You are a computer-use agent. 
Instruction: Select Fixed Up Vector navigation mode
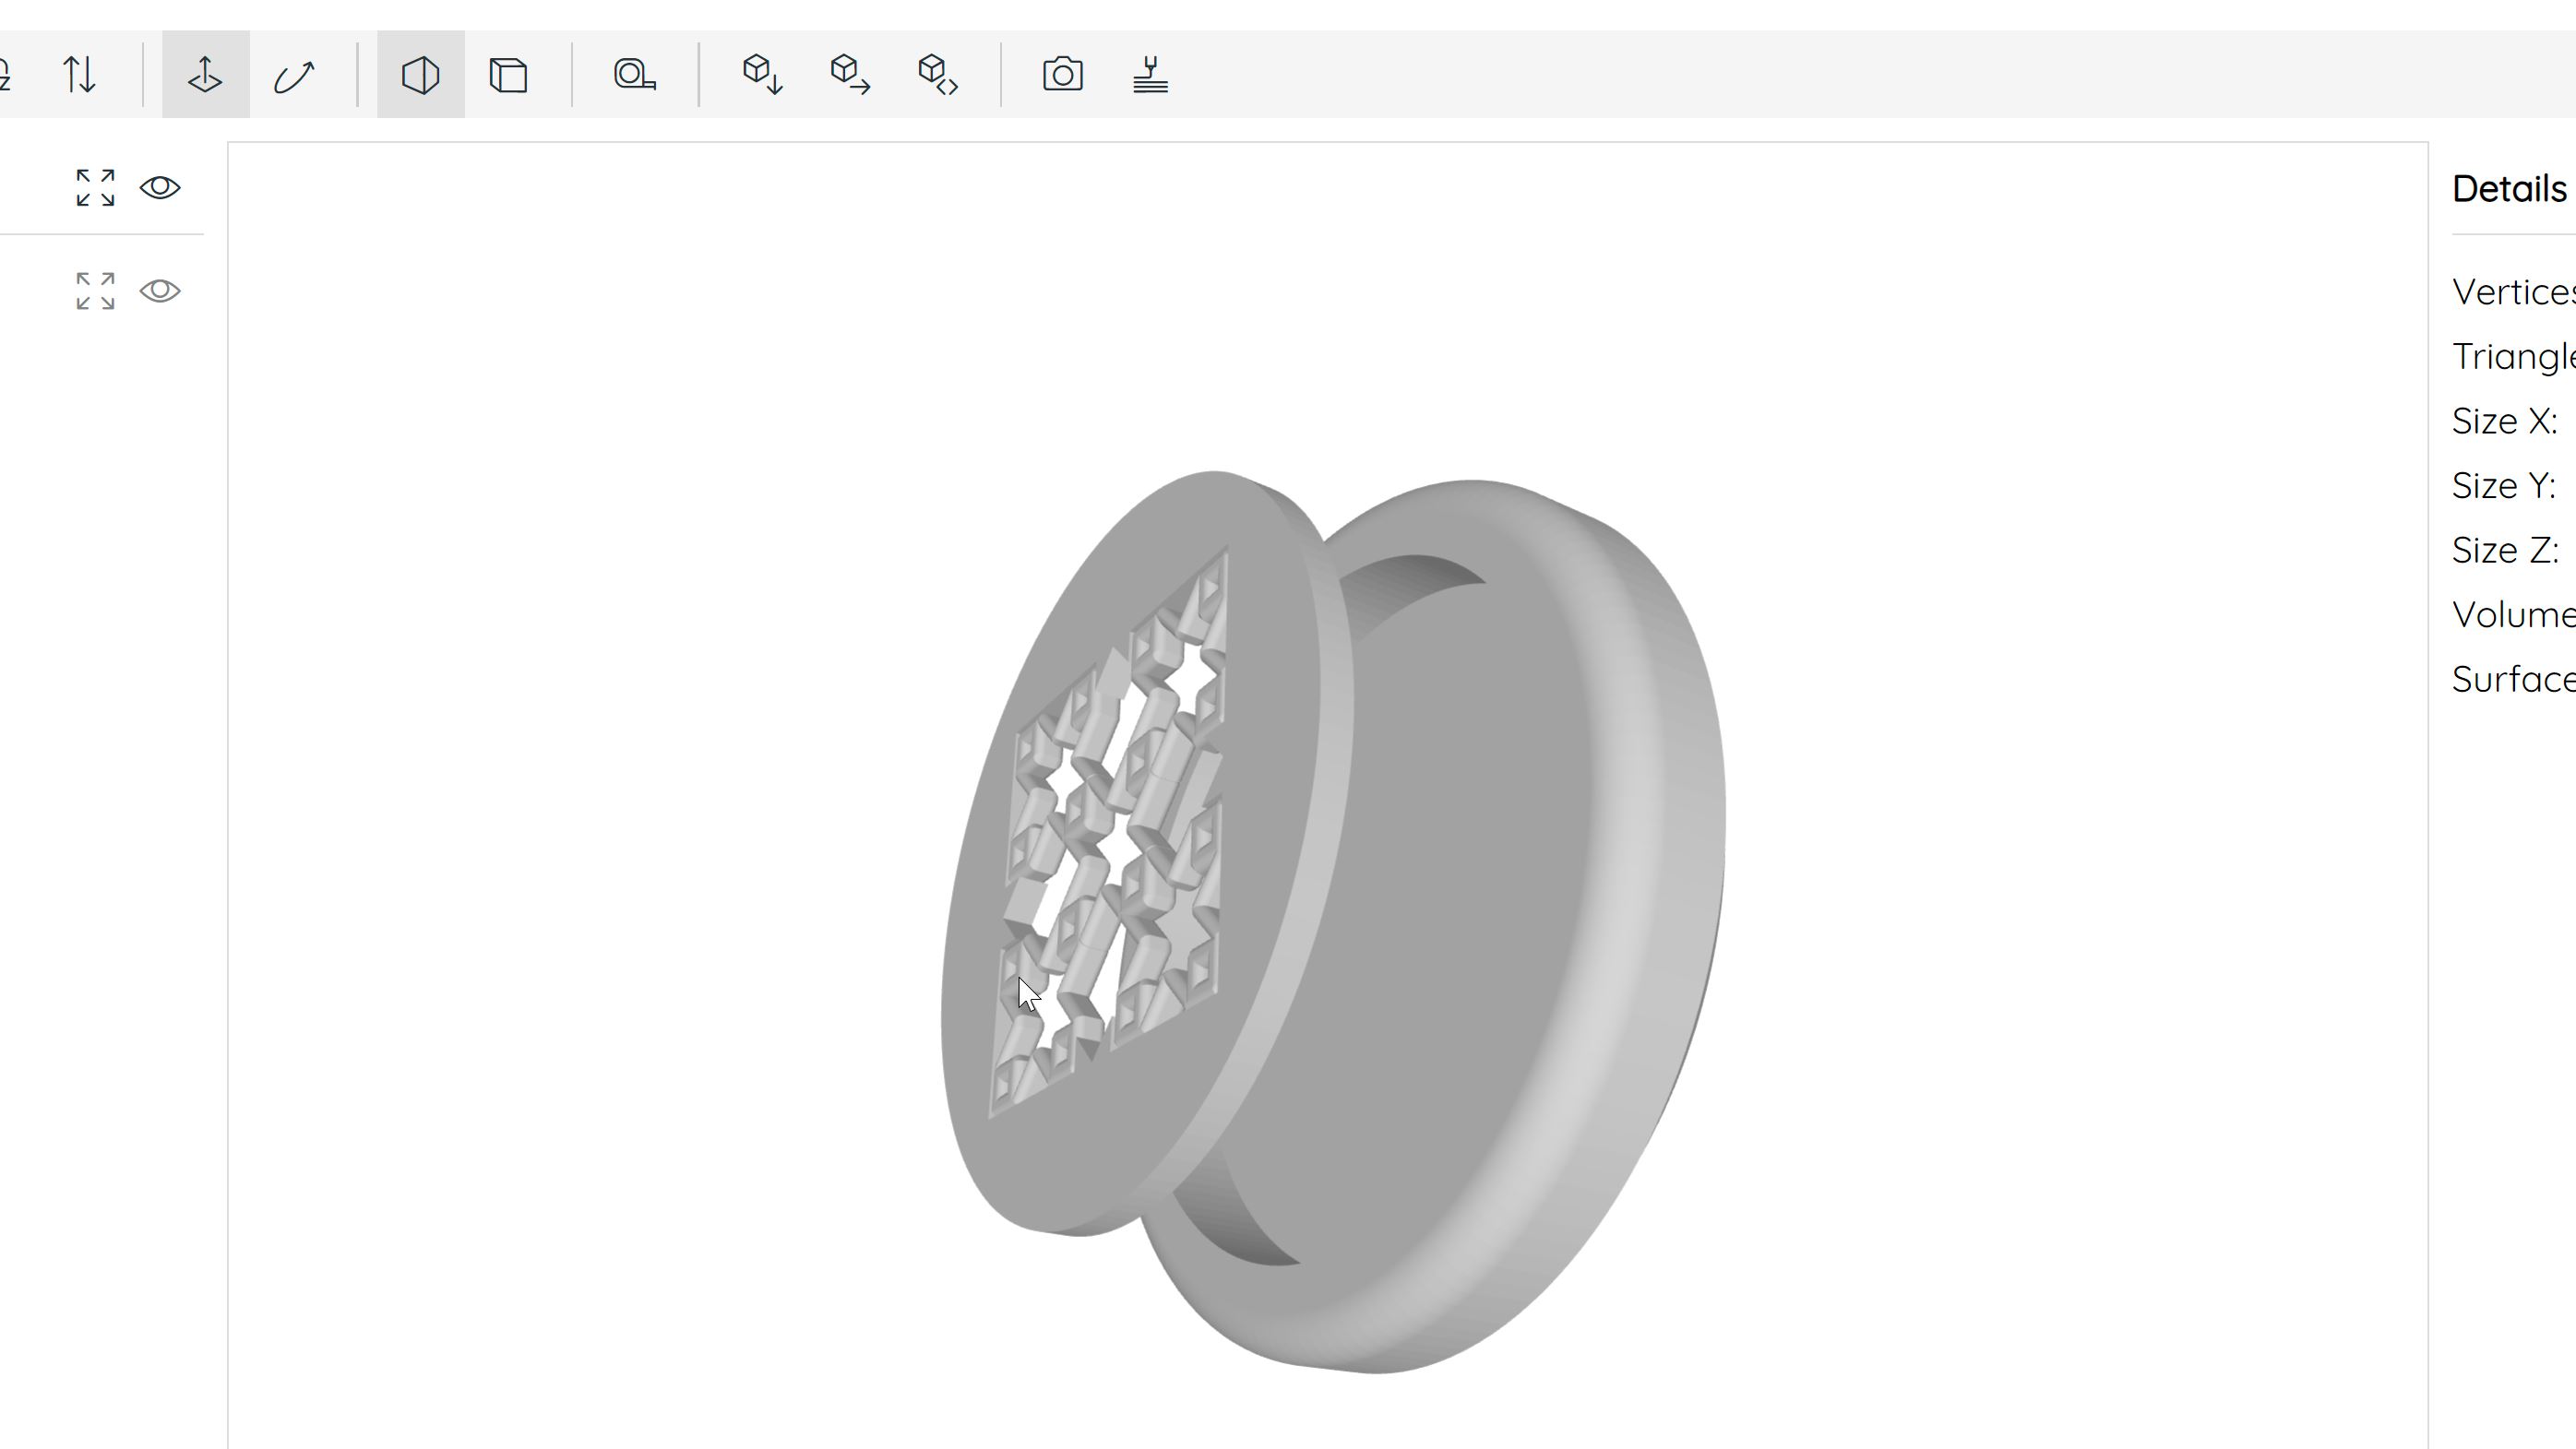pos(206,74)
